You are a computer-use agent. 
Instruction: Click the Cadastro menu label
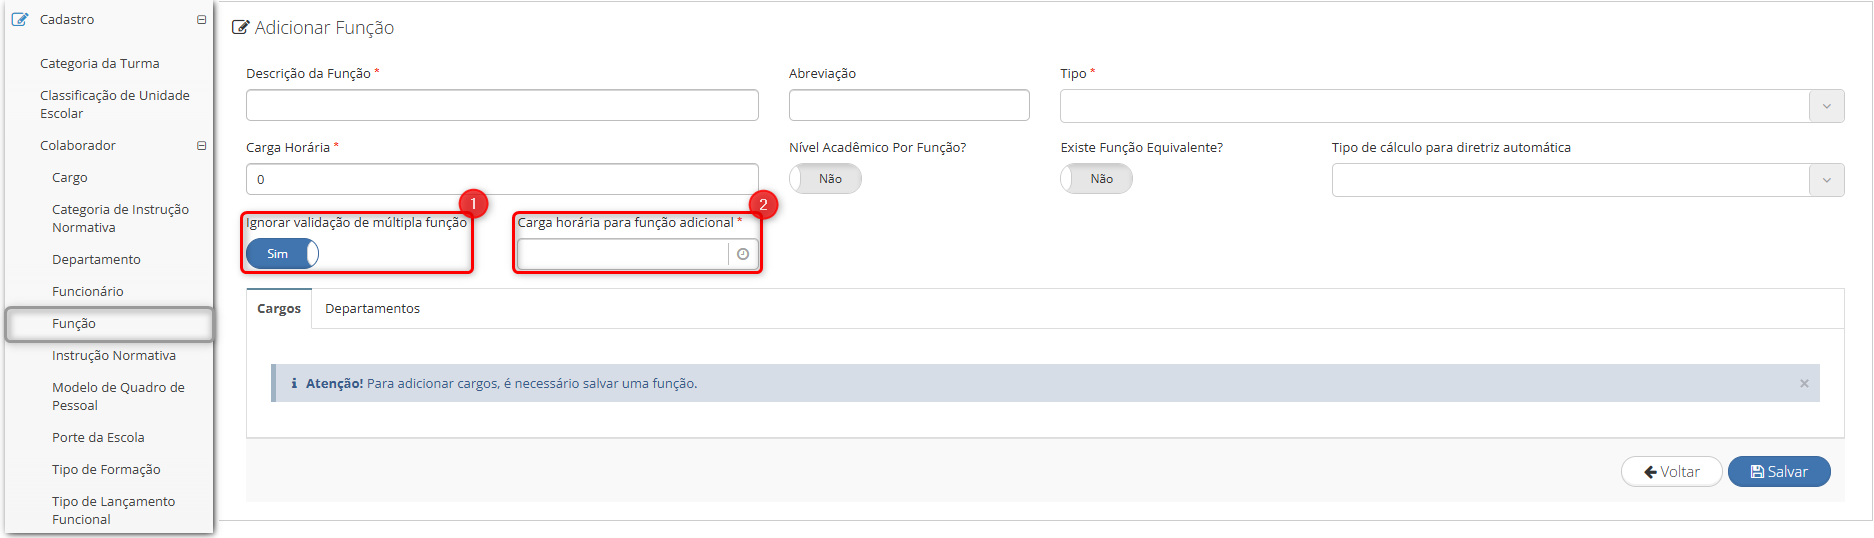[x=67, y=19]
